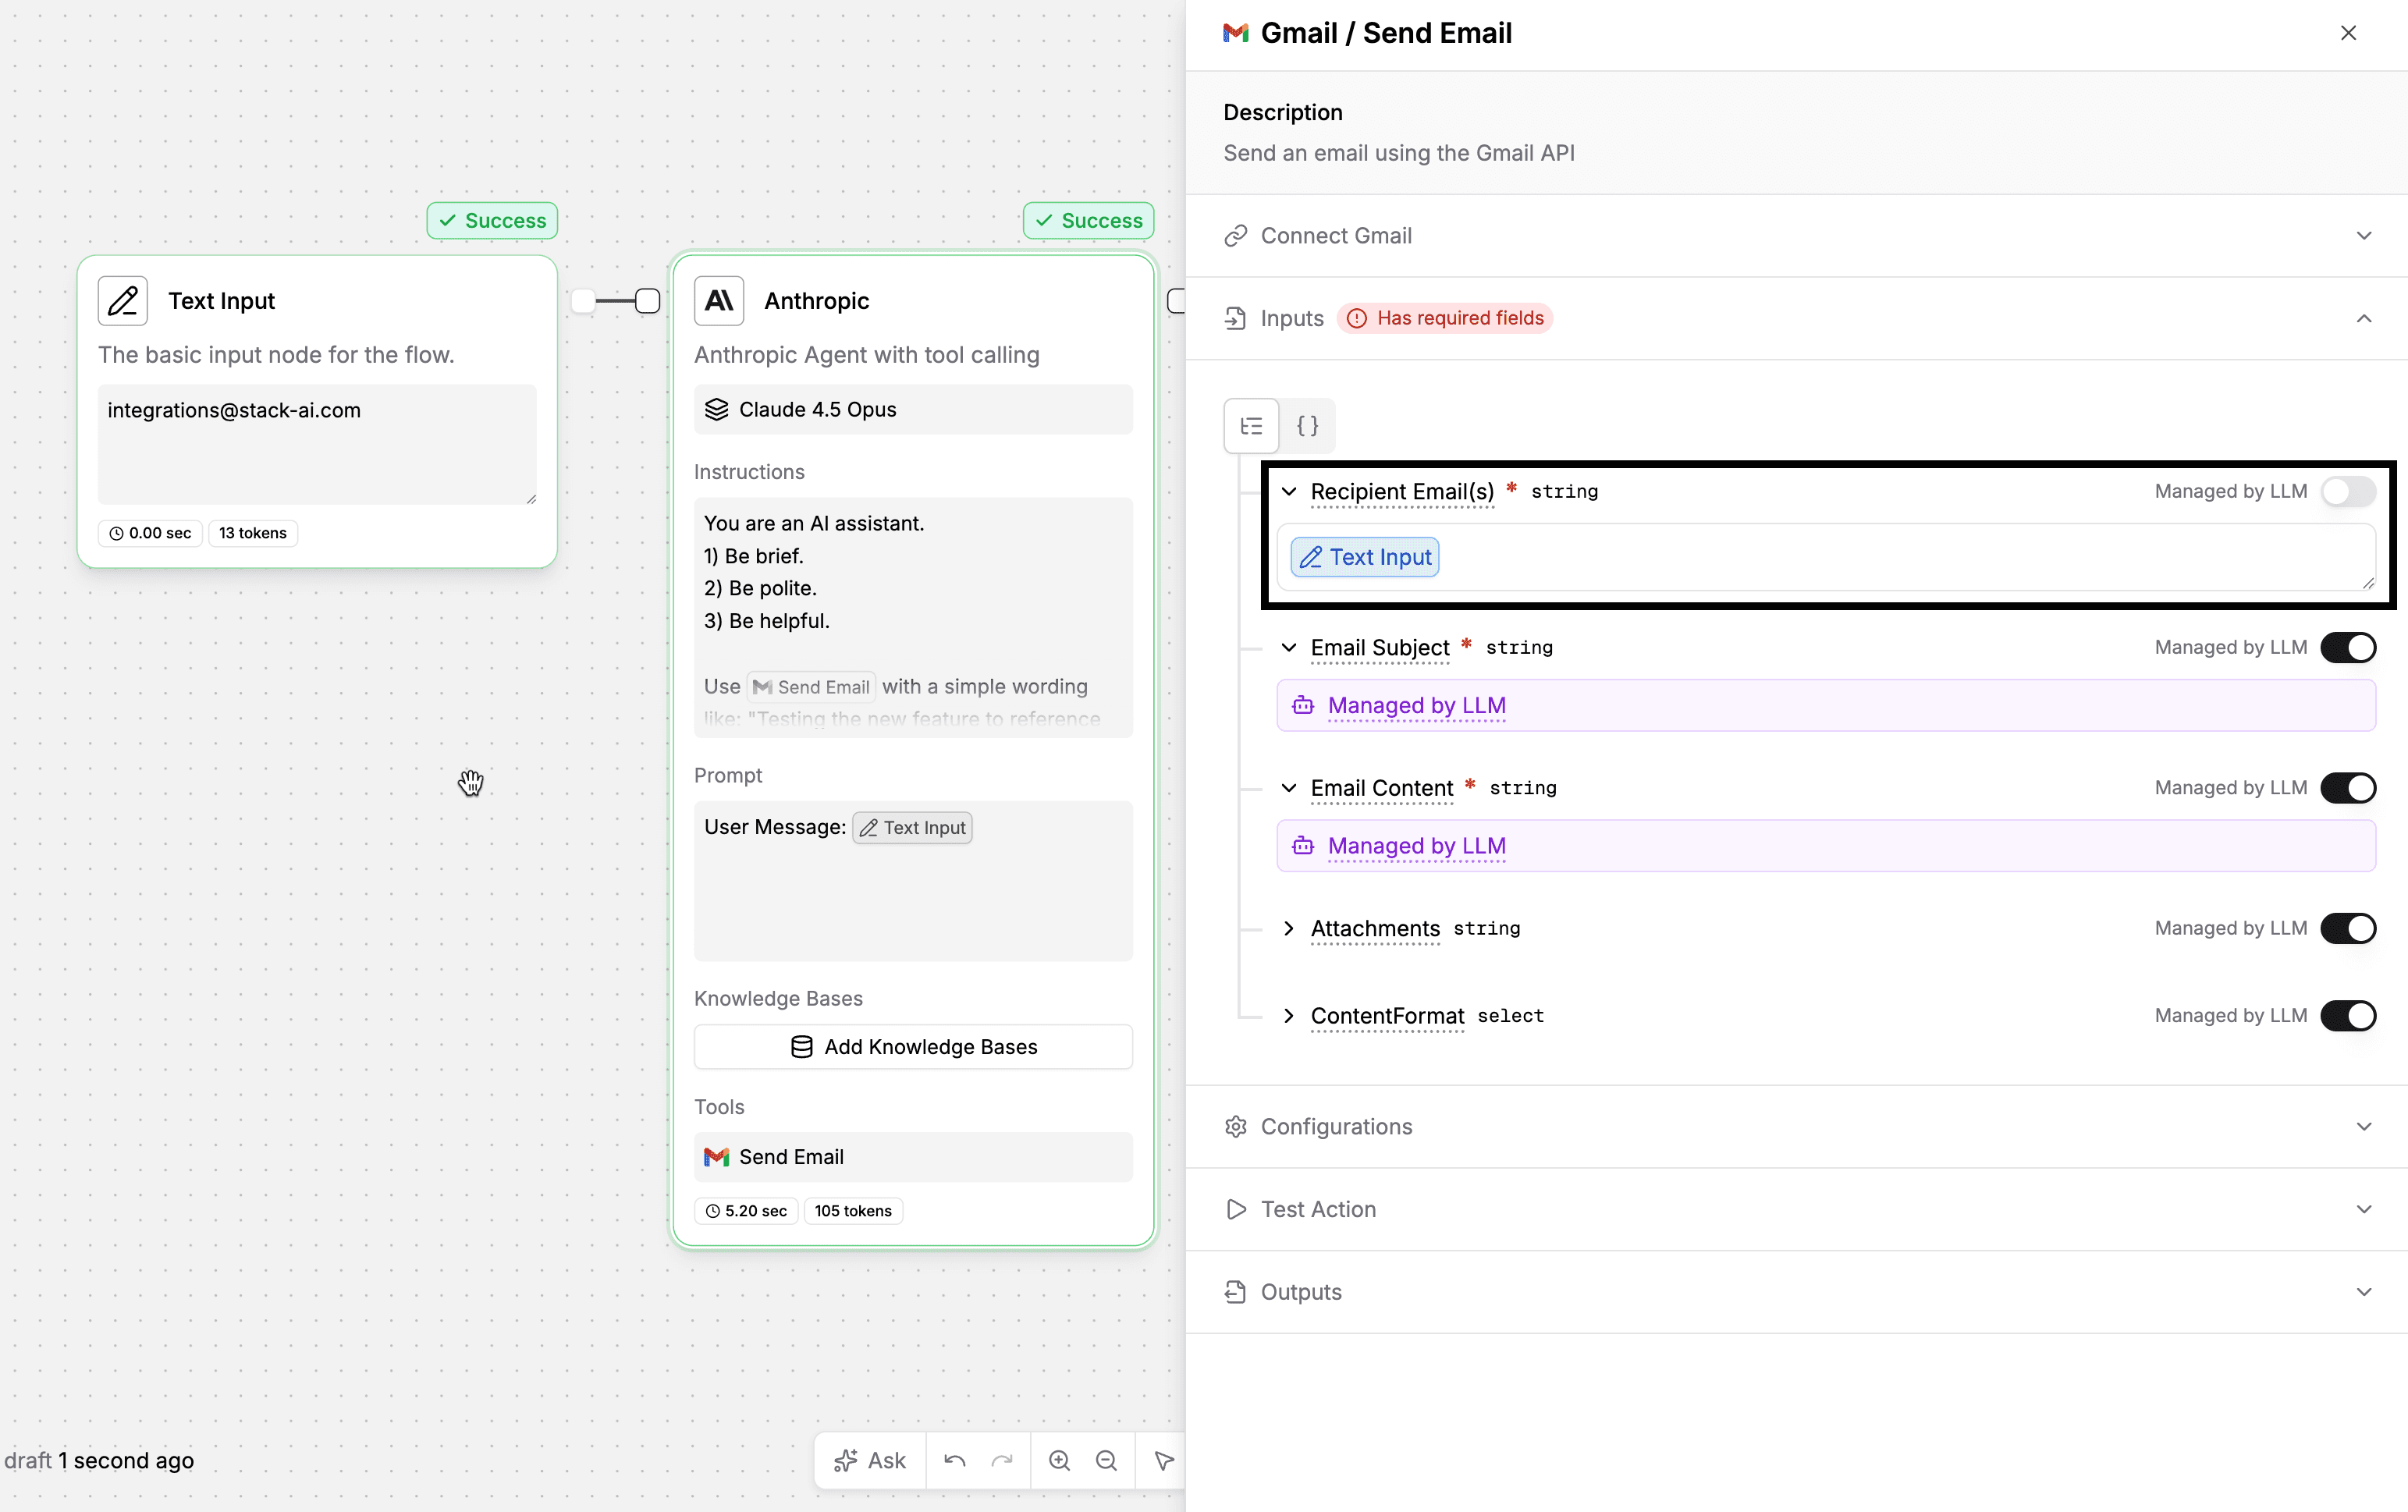
Task: Switch inputs to JSON braces view
Action: coord(1307,426)
